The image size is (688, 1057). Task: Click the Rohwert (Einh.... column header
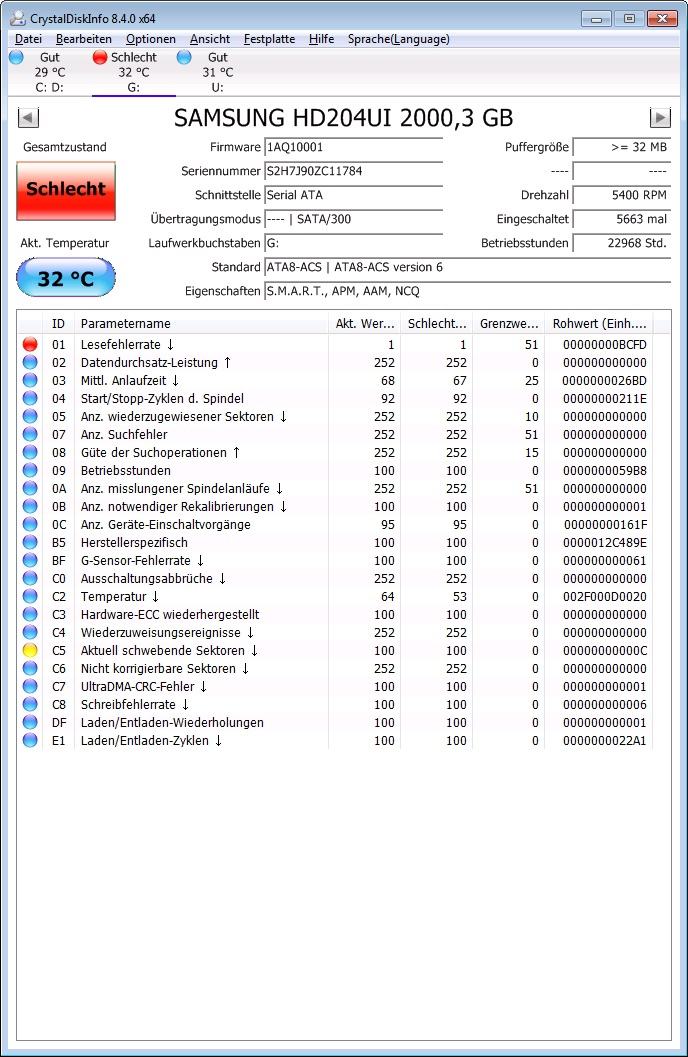click(x=599, y=324)
